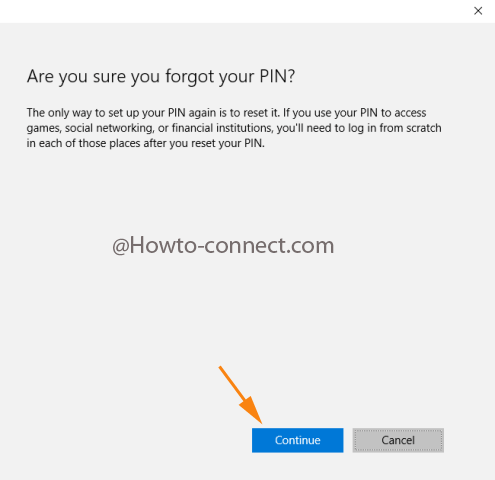495x480 pixels.
Task: Click the Cancel button
Action: tap(398, 440)
